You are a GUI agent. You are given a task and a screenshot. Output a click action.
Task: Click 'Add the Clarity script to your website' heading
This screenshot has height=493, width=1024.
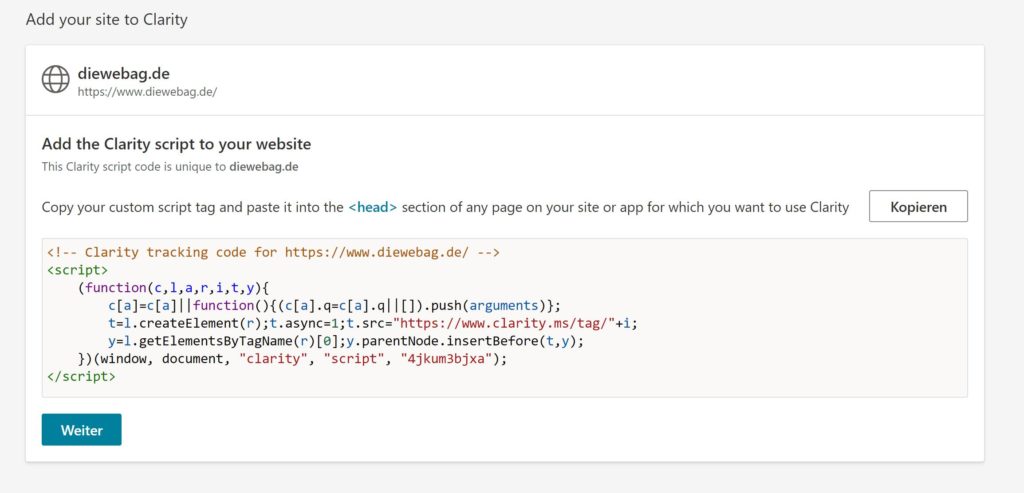(176, 144)
